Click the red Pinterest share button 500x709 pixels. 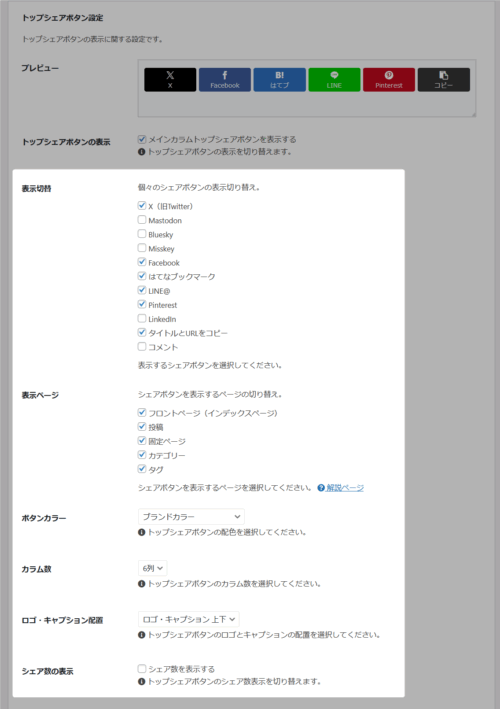coord(389,80)
